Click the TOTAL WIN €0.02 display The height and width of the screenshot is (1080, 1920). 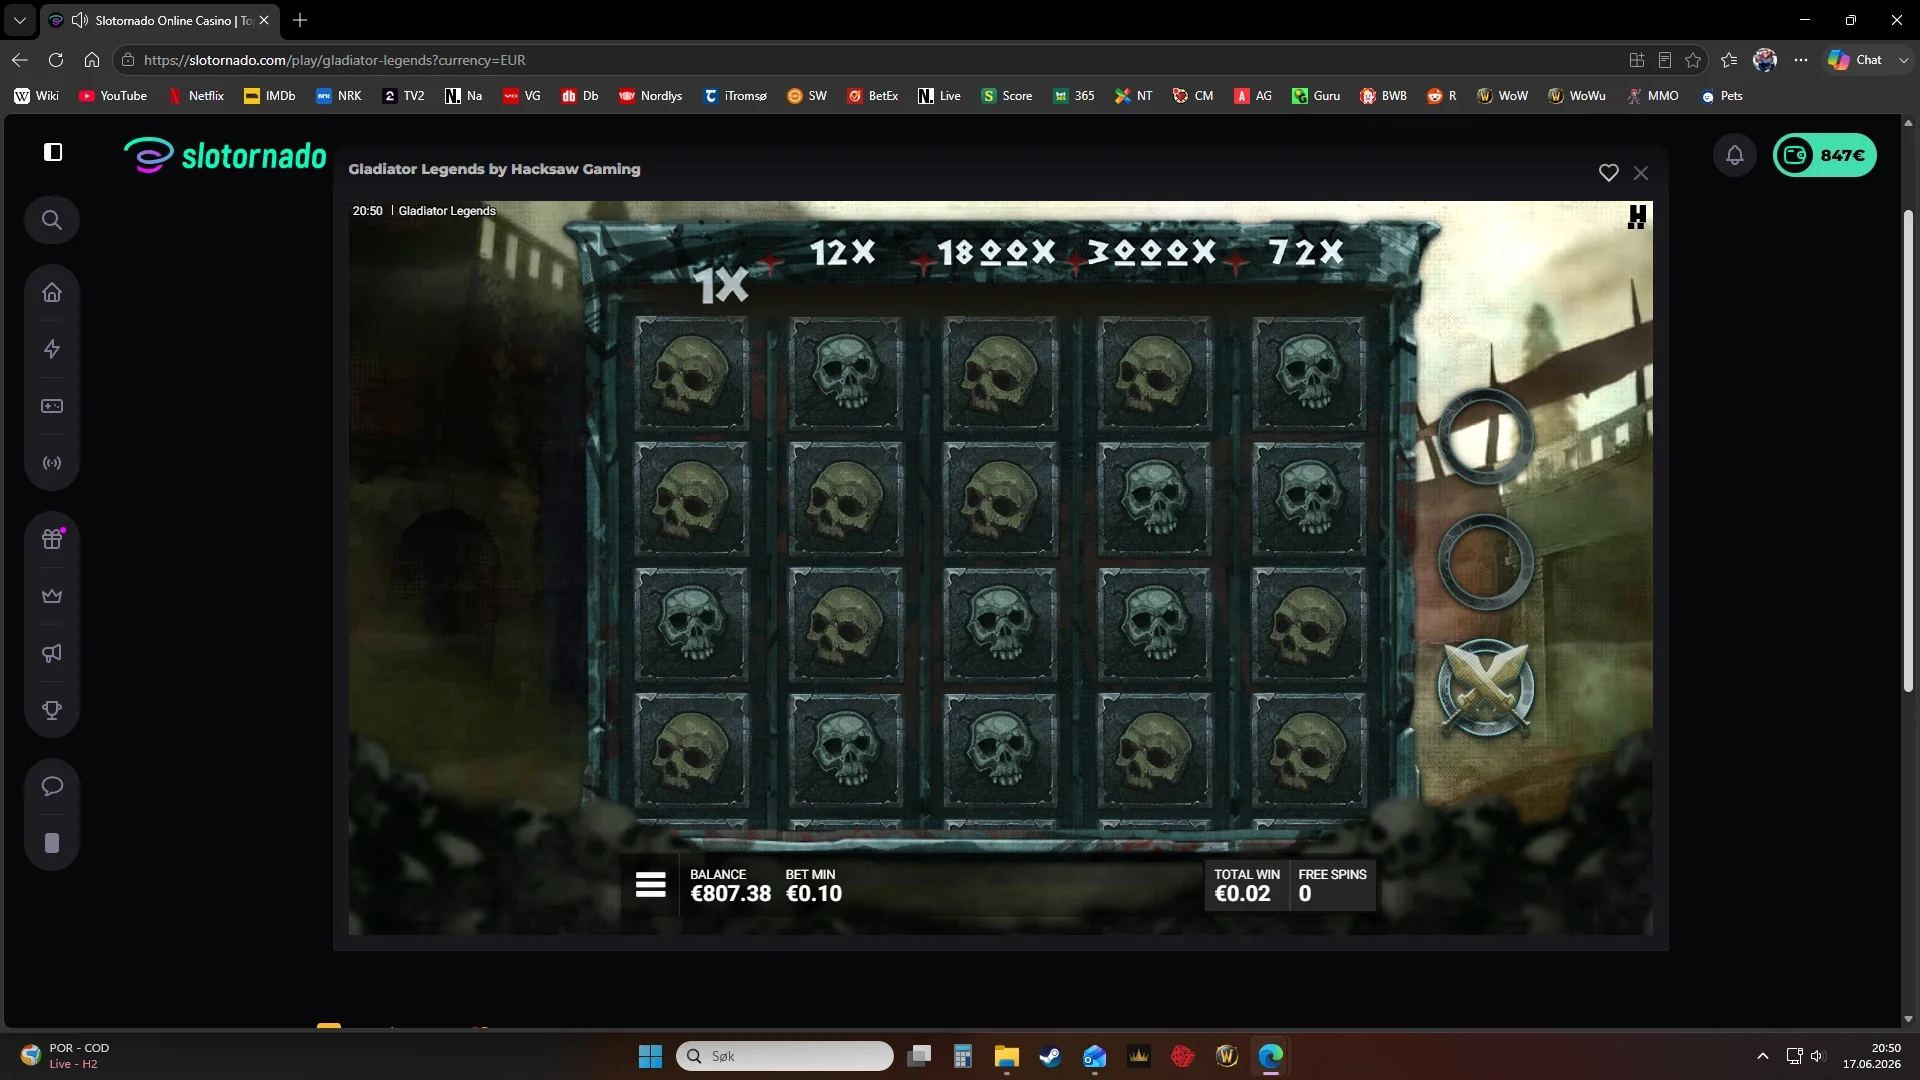[1246, 886]
